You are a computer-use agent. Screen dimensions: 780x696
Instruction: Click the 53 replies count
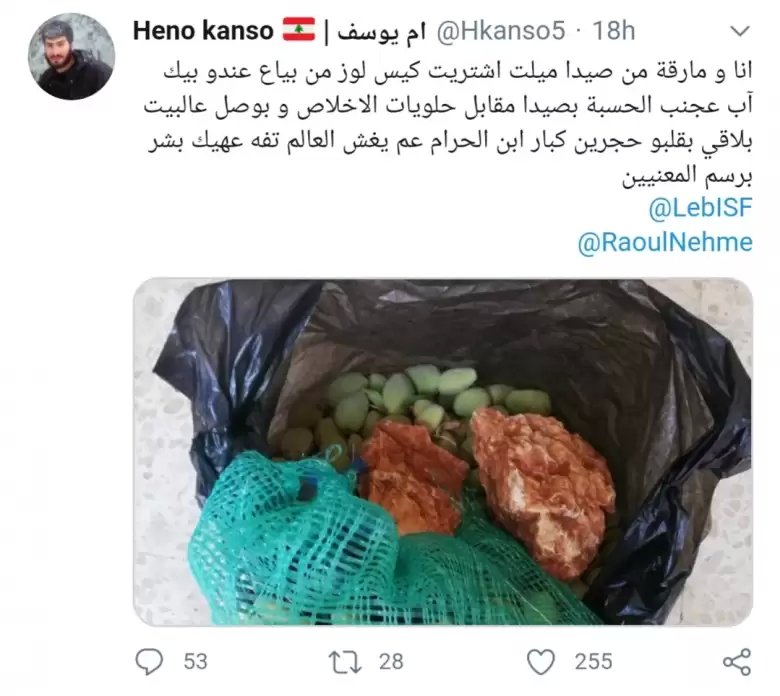click(195, 662)
